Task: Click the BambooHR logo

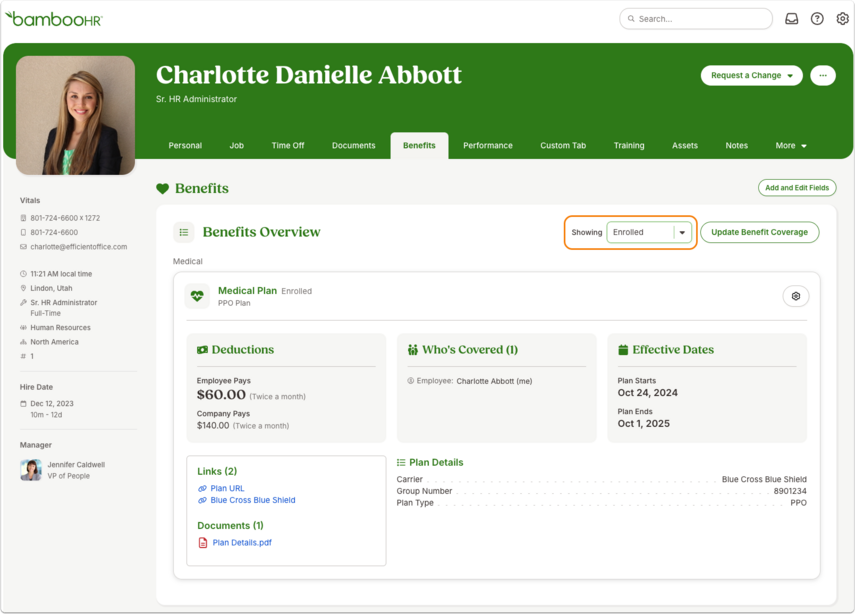Action: tap(53, 19)
